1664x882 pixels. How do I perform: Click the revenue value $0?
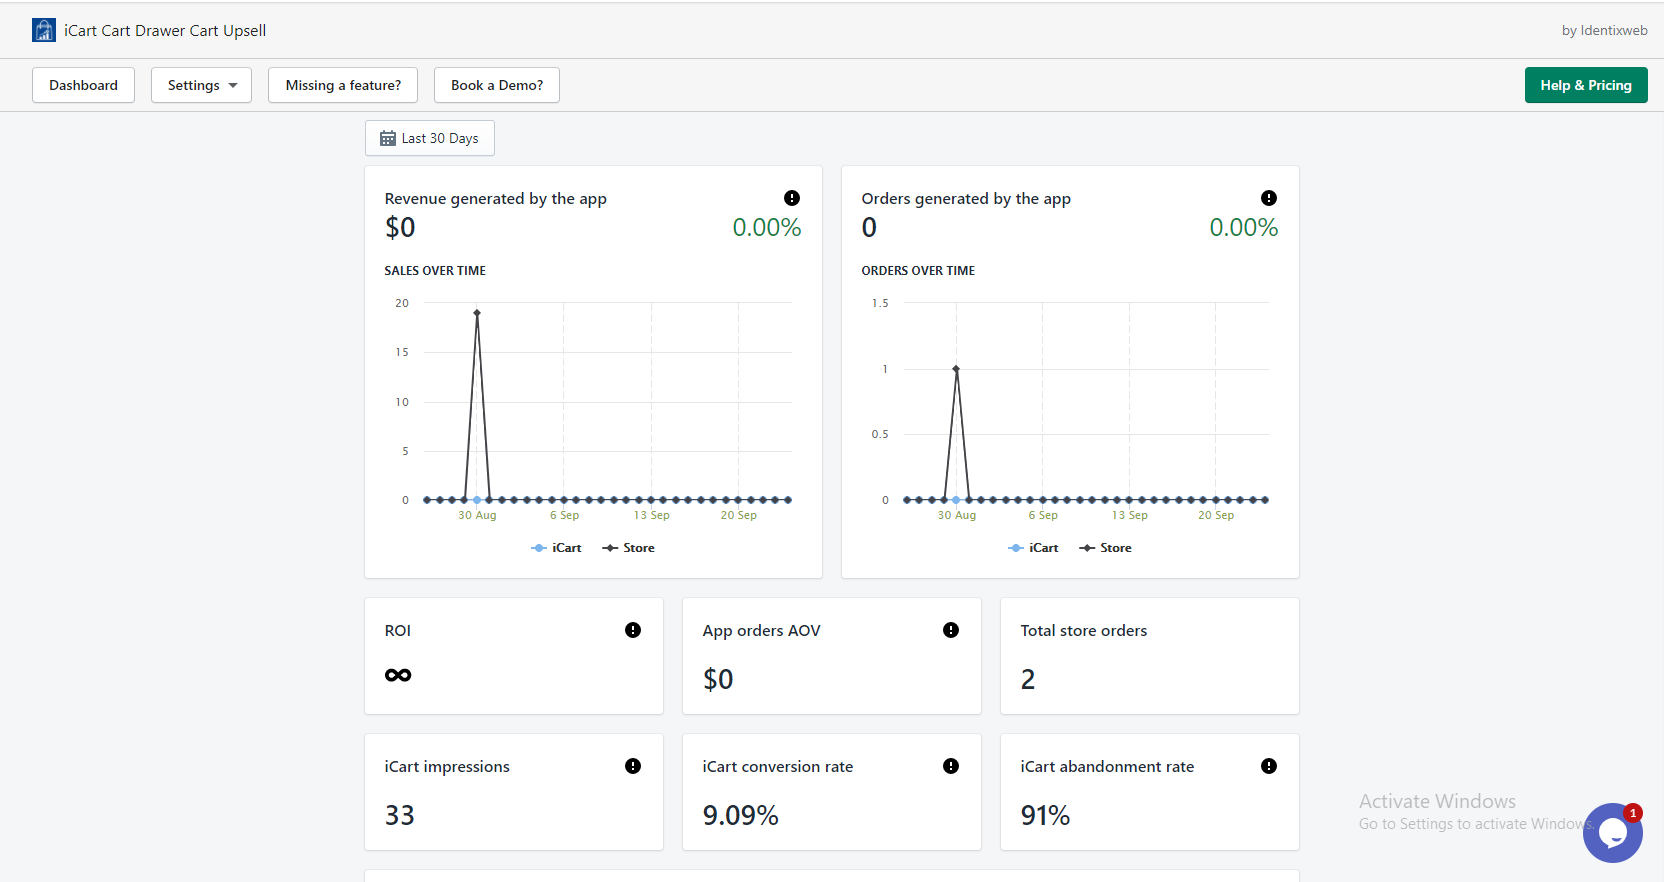tap(400, 228)
